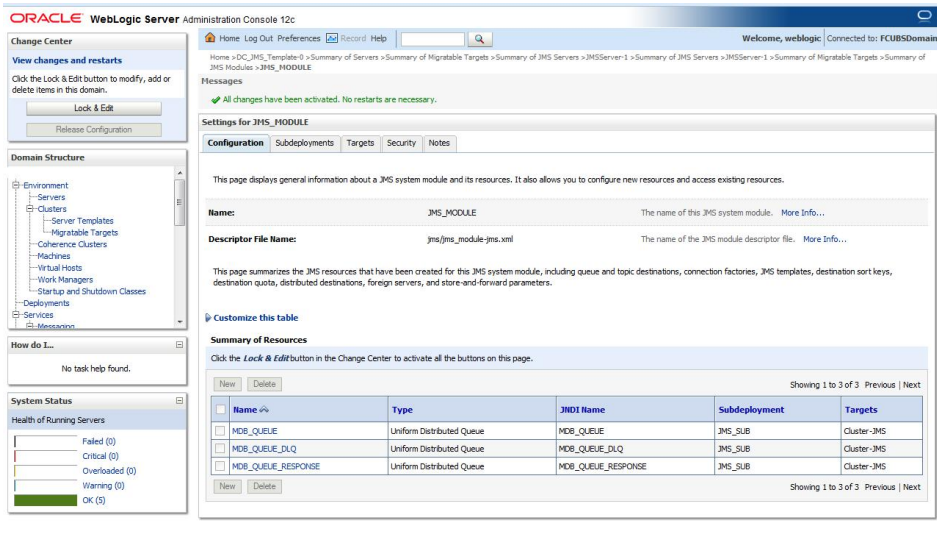This screenshot has height=541, width=937.
Task: Collapse the Services tree node
Action: pyautogui.click(x=17, y=314)
